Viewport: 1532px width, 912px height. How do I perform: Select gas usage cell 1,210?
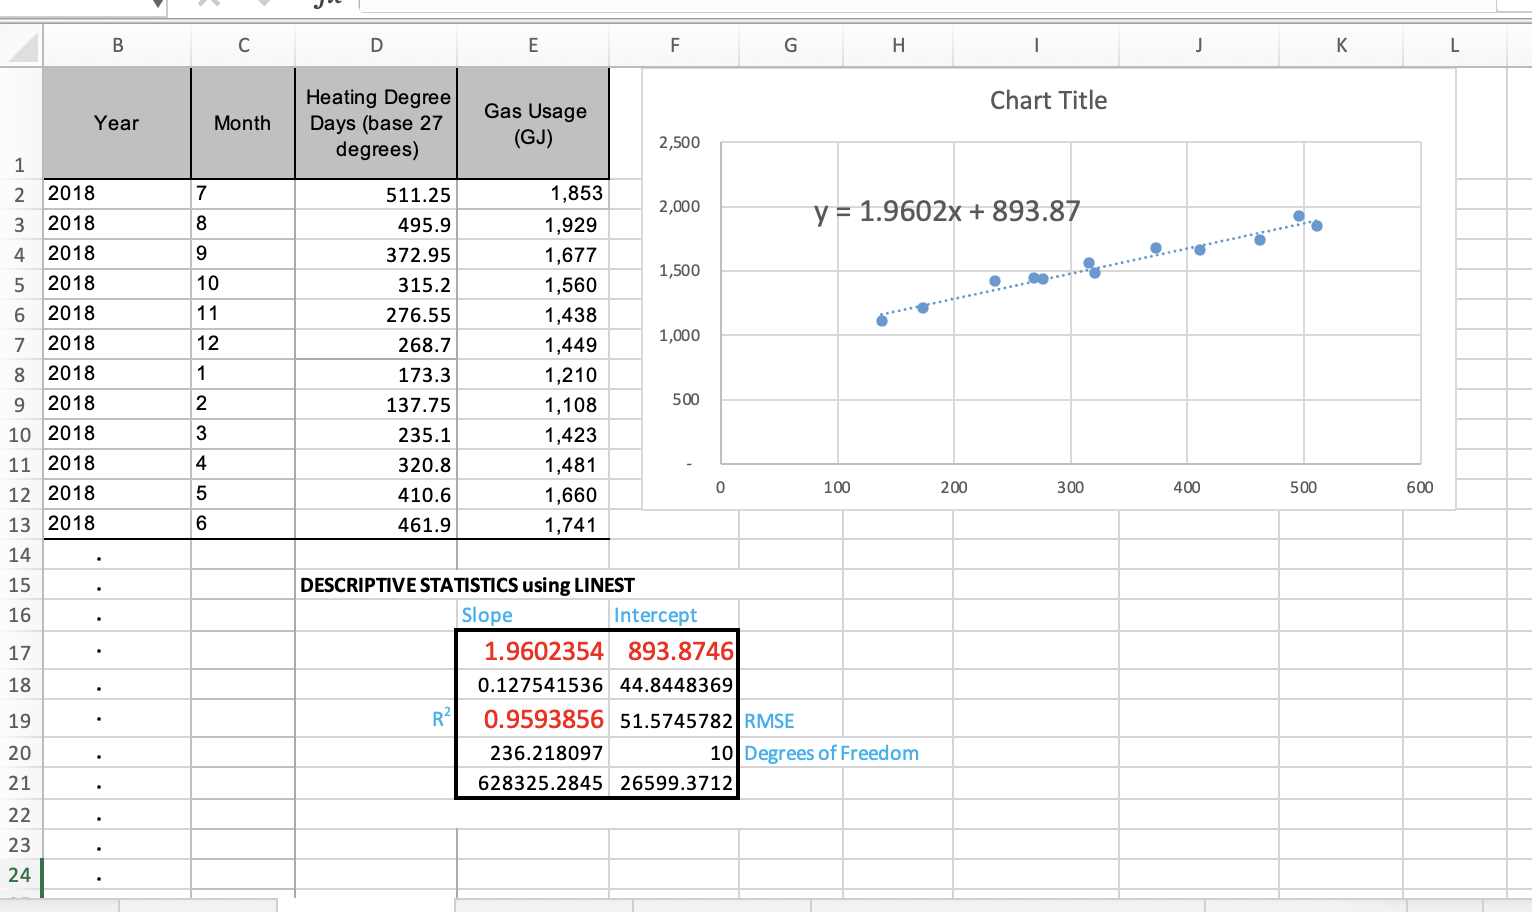coord(533,374)
